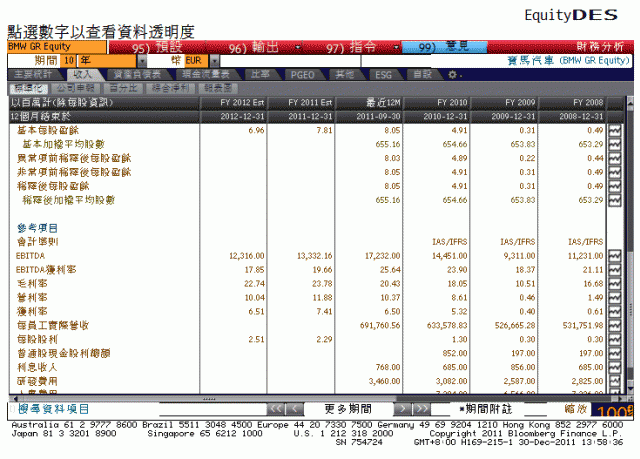This screenshot has width=640, height=459.
Task: Click the 最近12M column header
Action: click(x=369, y=103)
